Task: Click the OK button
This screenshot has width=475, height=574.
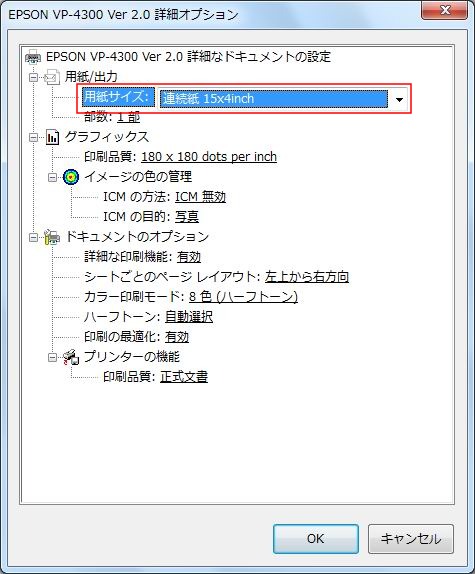Action: pyautogui.click(x=315, y=538)
